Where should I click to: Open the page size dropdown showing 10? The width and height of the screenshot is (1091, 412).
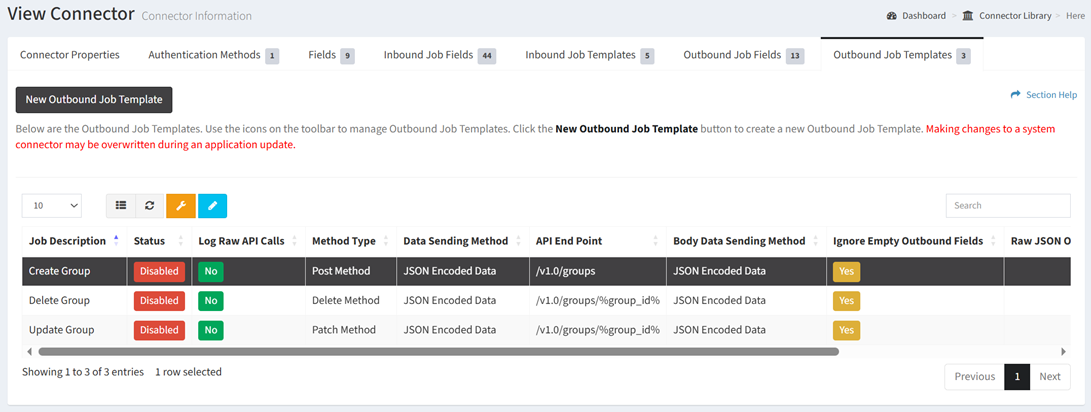(x=52, y=206)
